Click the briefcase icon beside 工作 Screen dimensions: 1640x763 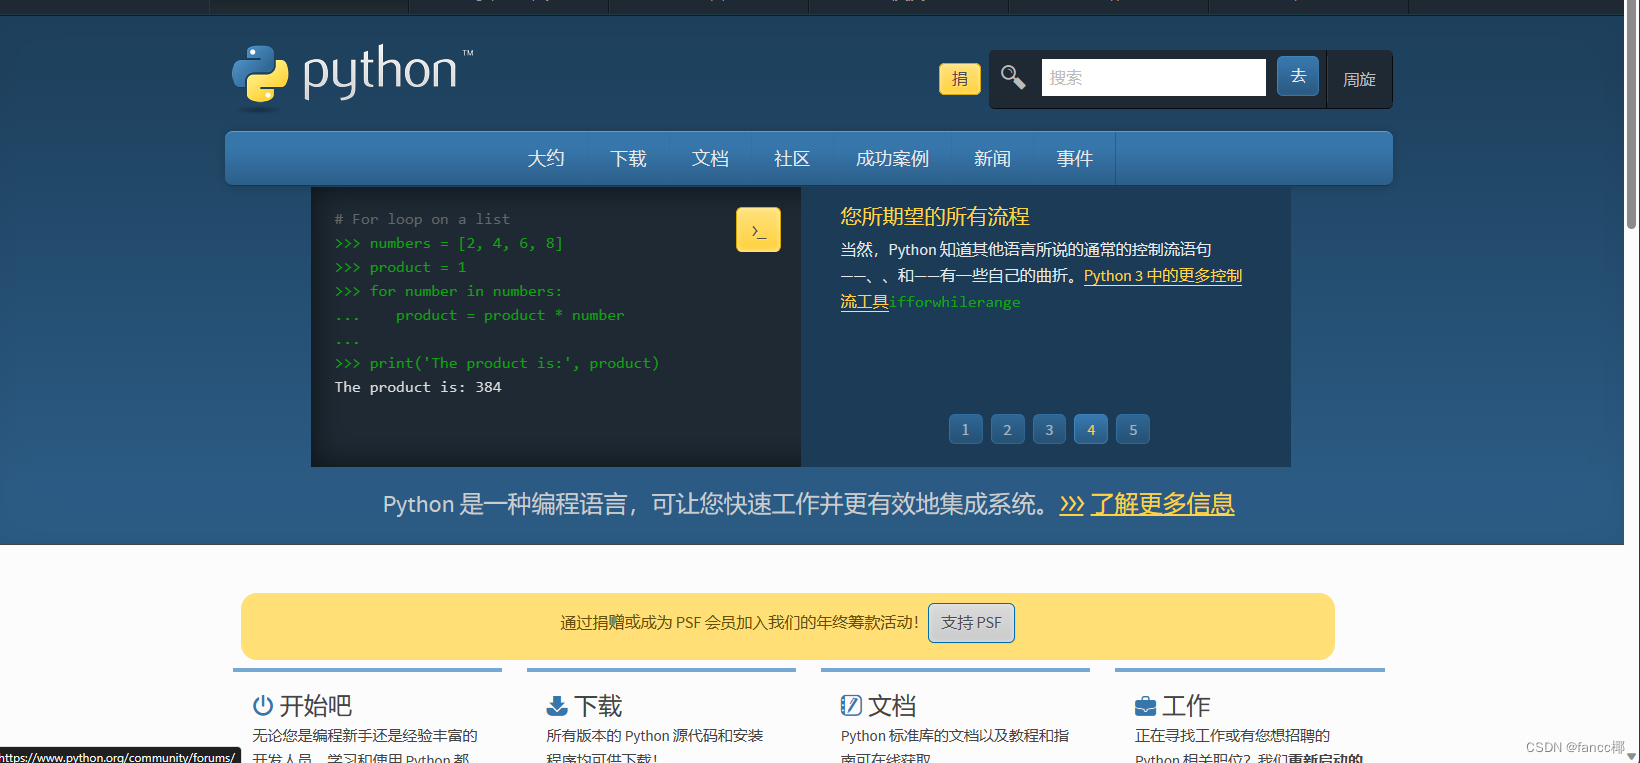coord(1146,707)
